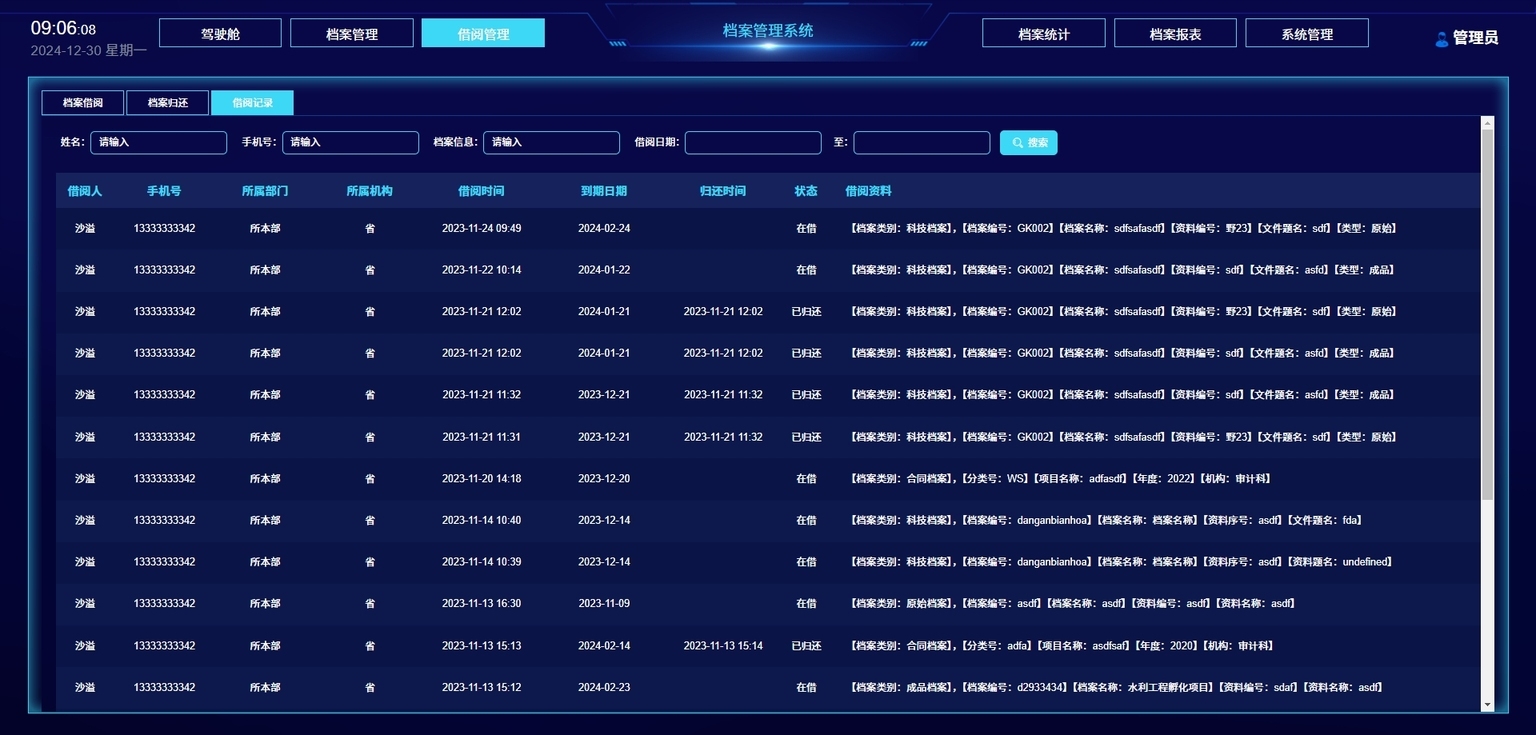Open the 档案统计 menu
The height and width of the screenshot is (735, 1536).
coord(1044,33)
